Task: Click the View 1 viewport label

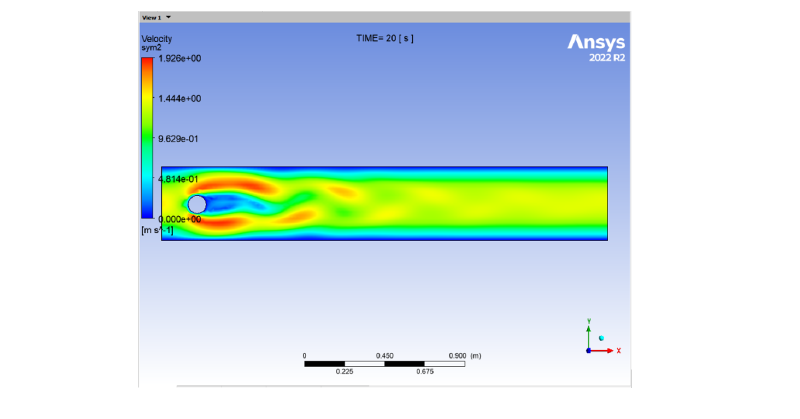Action: pyautogui.click(x=151, y=17)
